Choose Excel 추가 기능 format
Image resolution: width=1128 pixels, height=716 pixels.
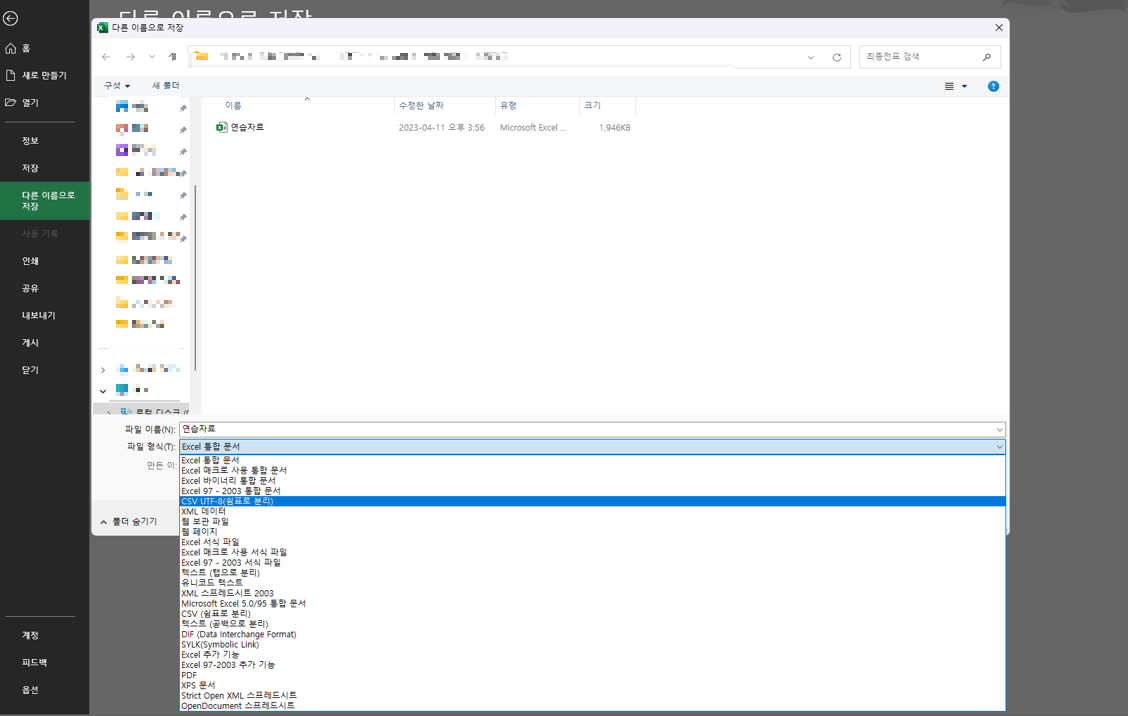click(592, 655)
